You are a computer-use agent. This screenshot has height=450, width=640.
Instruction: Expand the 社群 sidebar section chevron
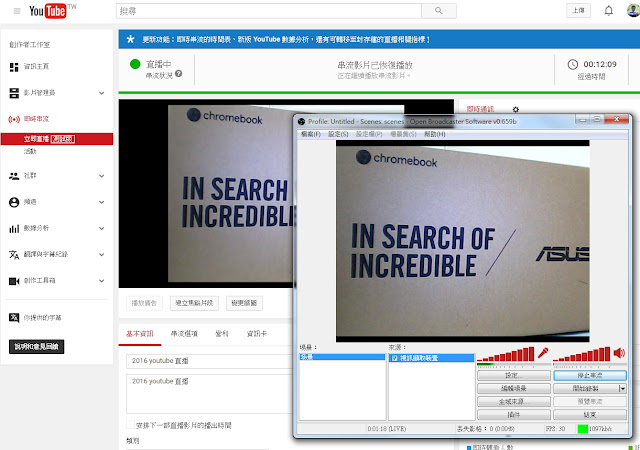point(102,176)
